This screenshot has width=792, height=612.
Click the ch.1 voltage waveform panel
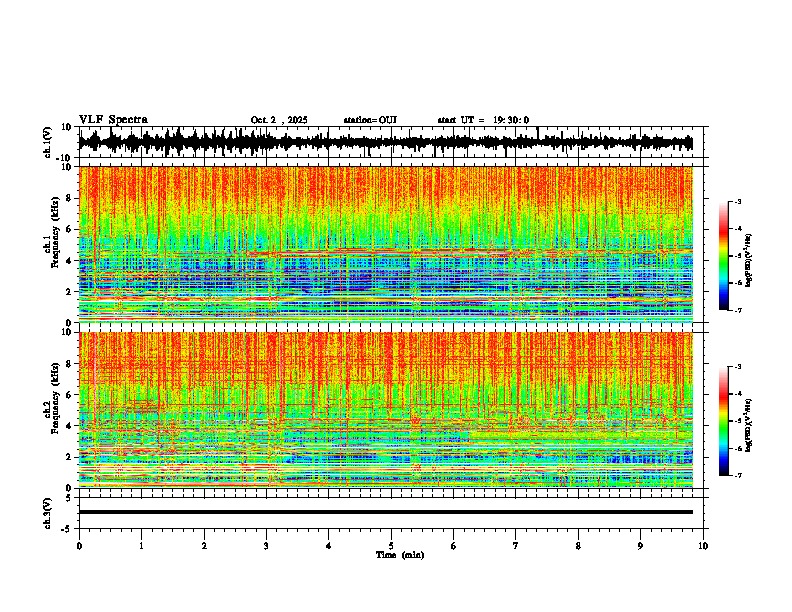click(x=393, y=142)
